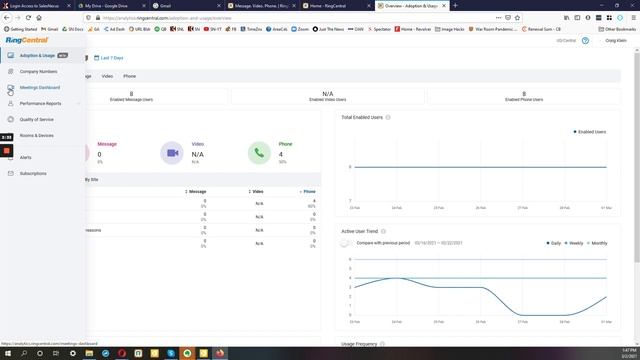The width and height of the screenshot is (640, 360).
Task: Open the Last 7 Days date picker
Action: pyautogui.click(x=109, y=58)
